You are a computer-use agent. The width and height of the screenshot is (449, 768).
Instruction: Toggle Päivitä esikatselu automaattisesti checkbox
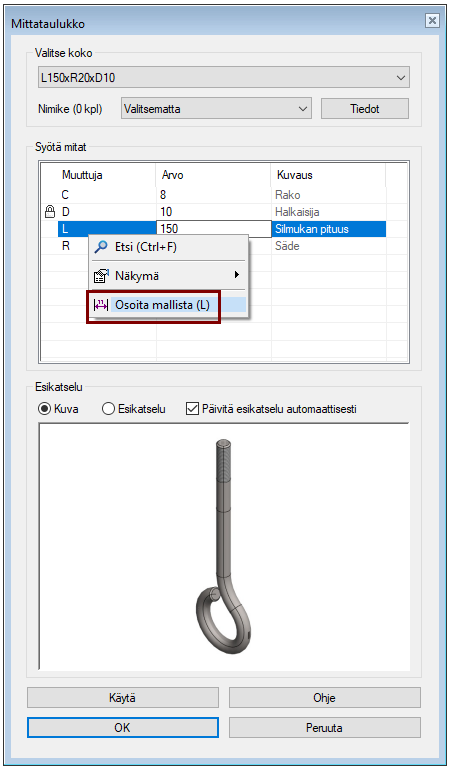pos(192,409)
